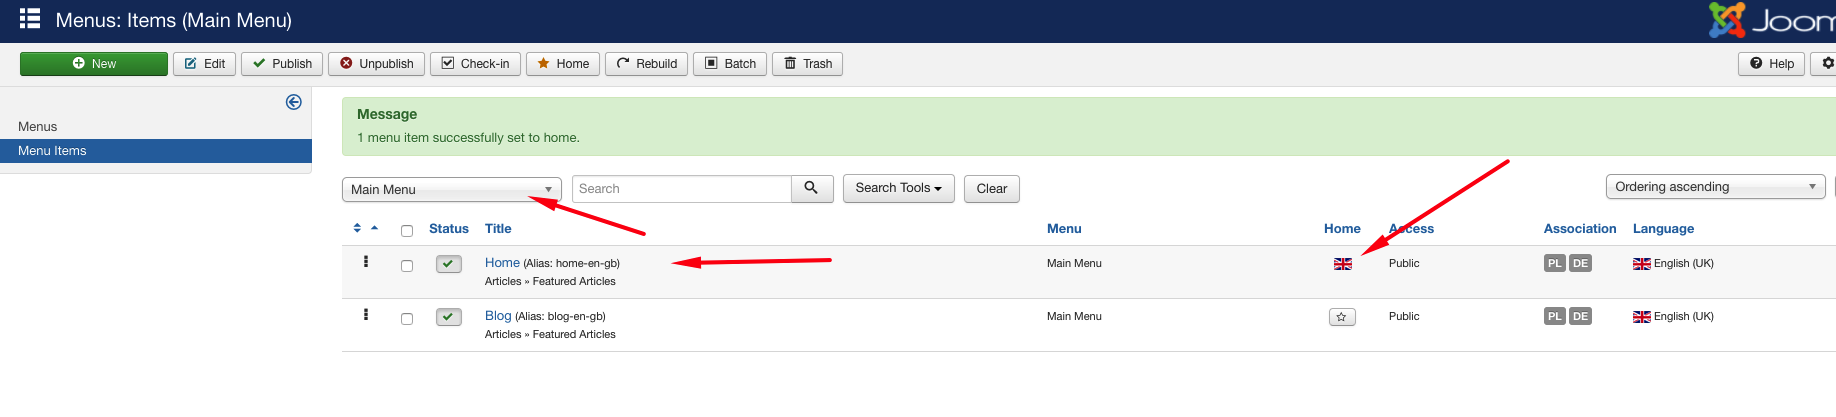Publish the selected menu items
The width and height of the screenshot is (1836, 417).
click(x=282, y=64)
